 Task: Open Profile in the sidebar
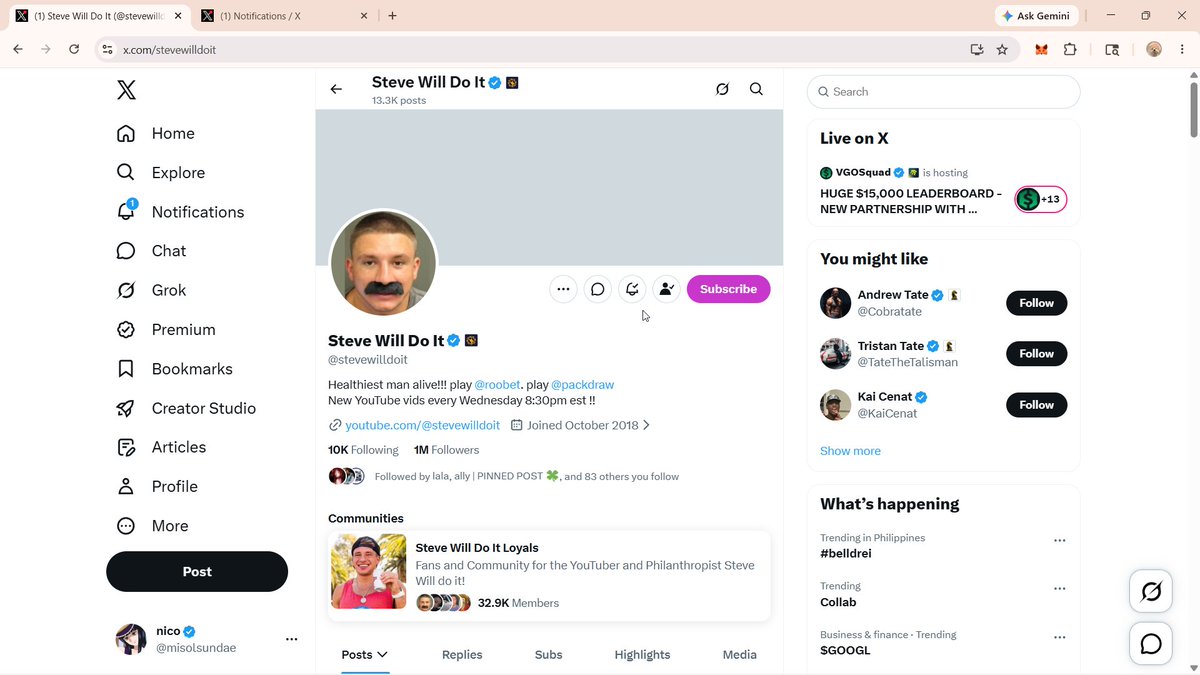click(158, 487)
